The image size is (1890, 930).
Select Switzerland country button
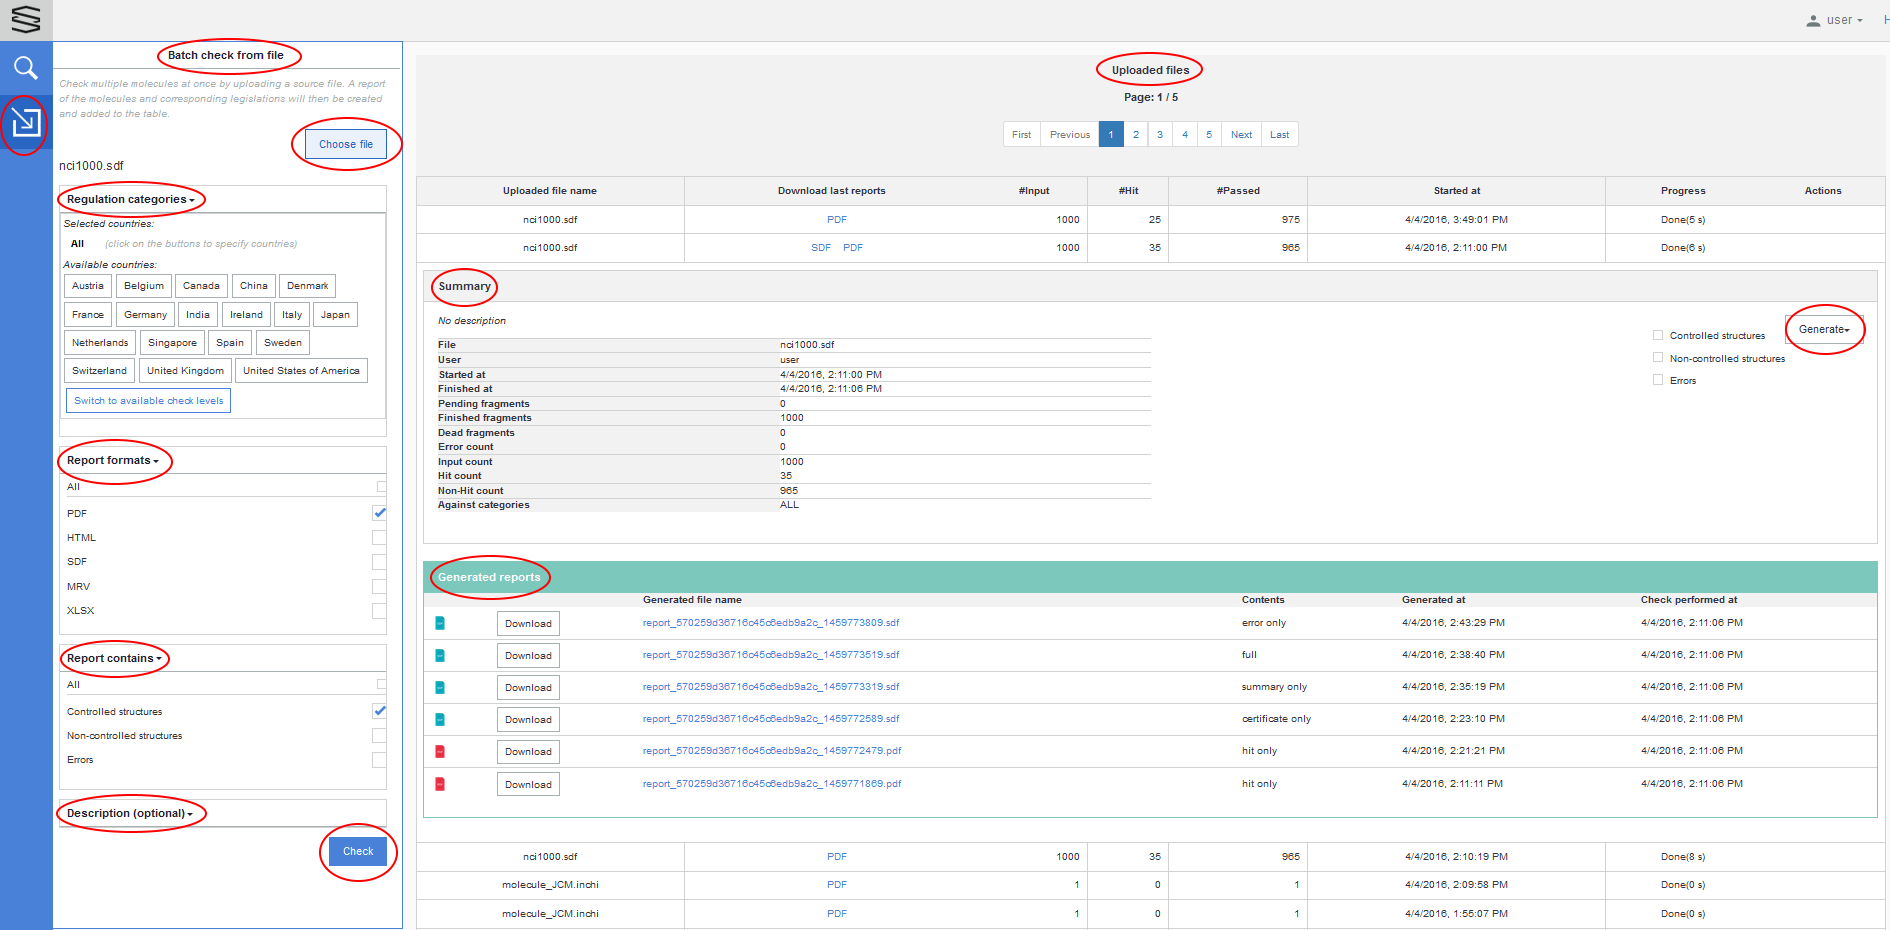tap(99, 371)
